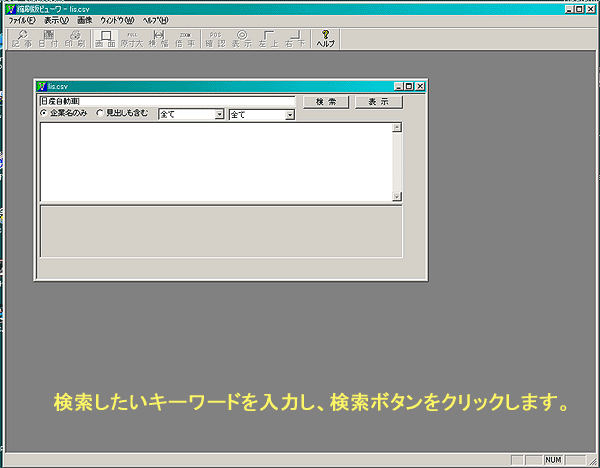Click the results list scrollbar down arrow
Viewport: 600px width, 468px height.
[397, 196]
